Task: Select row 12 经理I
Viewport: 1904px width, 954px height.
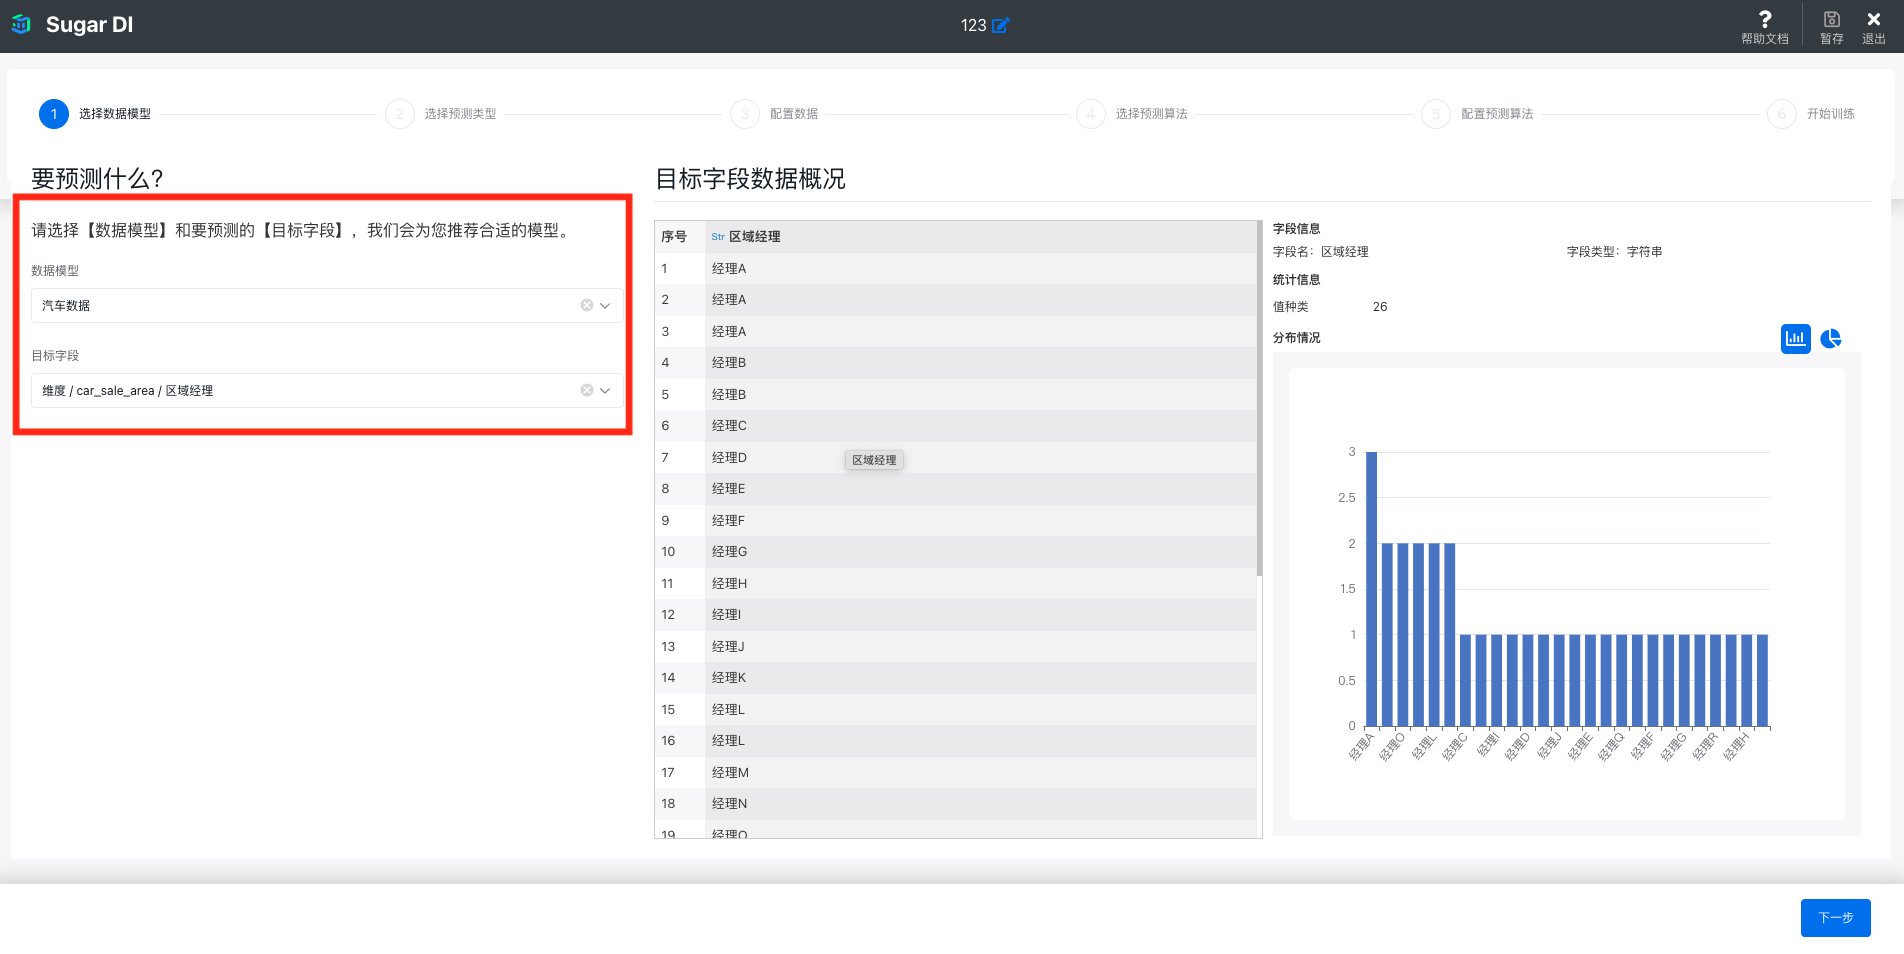Action: click(x=955, y=614)
